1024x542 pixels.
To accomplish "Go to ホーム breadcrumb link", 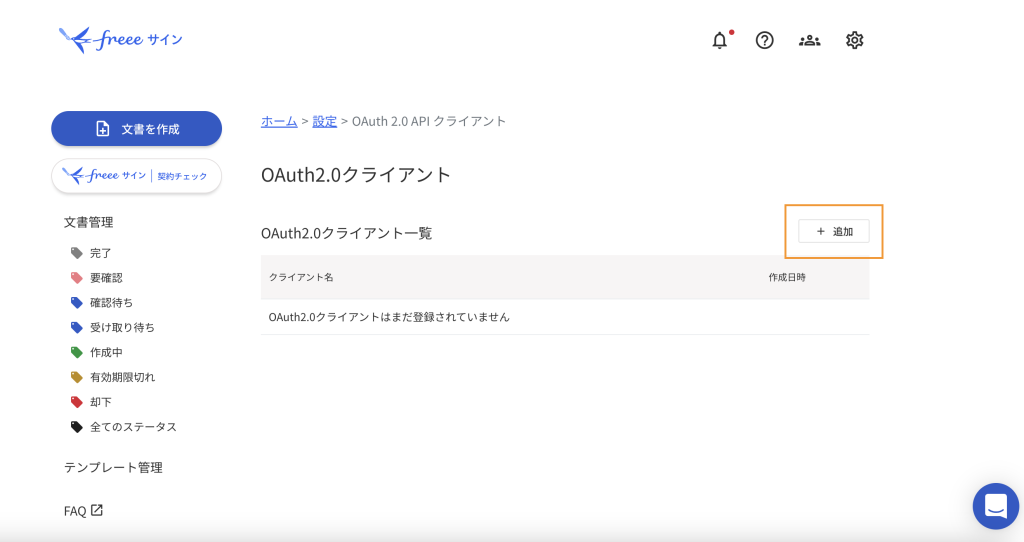I will point(279,121).
